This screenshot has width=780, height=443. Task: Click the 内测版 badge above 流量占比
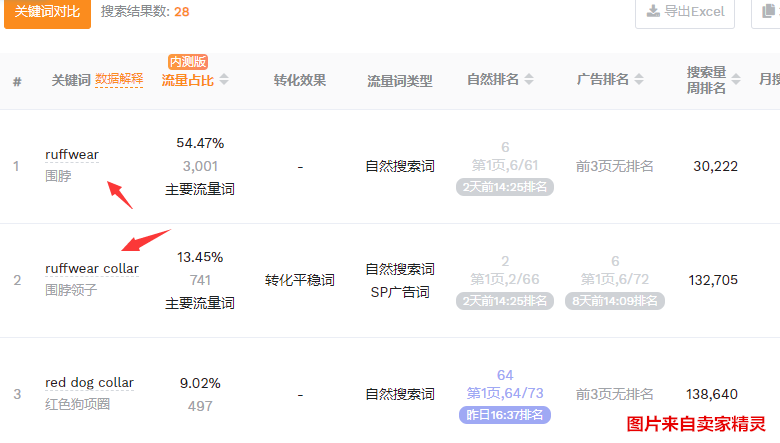point(188,62)
